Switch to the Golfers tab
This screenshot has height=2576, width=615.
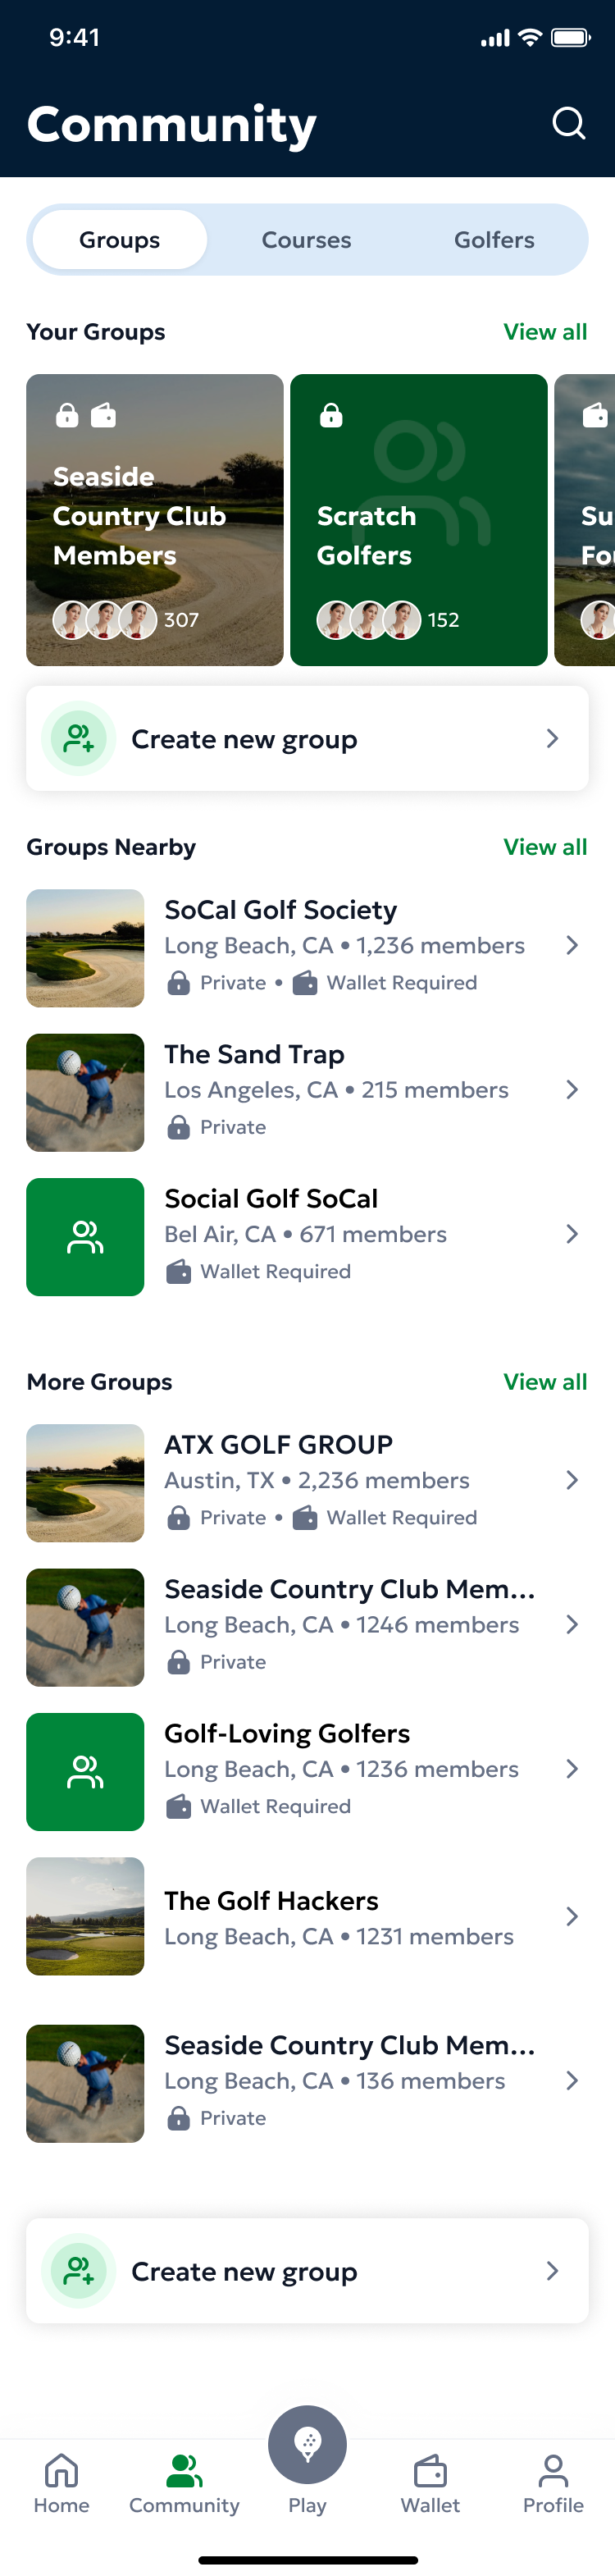tap(494, 240)
